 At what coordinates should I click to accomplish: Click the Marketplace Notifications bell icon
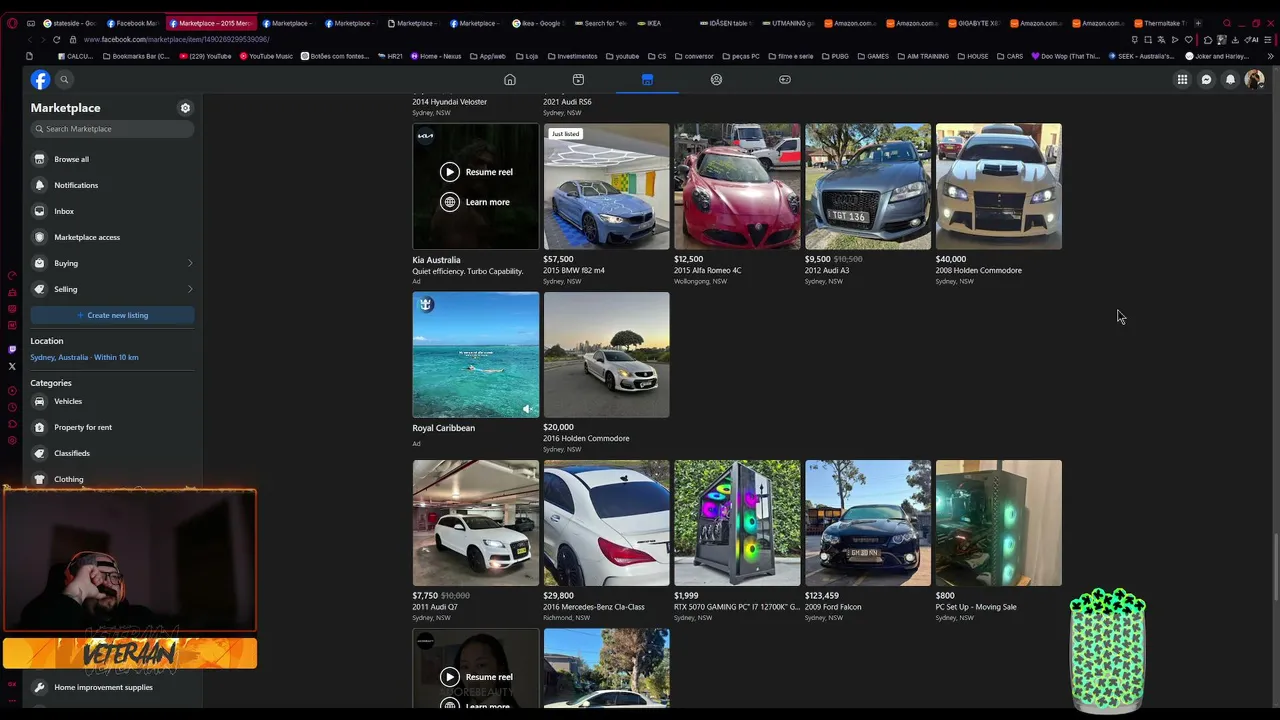click(x=40, y=185)
